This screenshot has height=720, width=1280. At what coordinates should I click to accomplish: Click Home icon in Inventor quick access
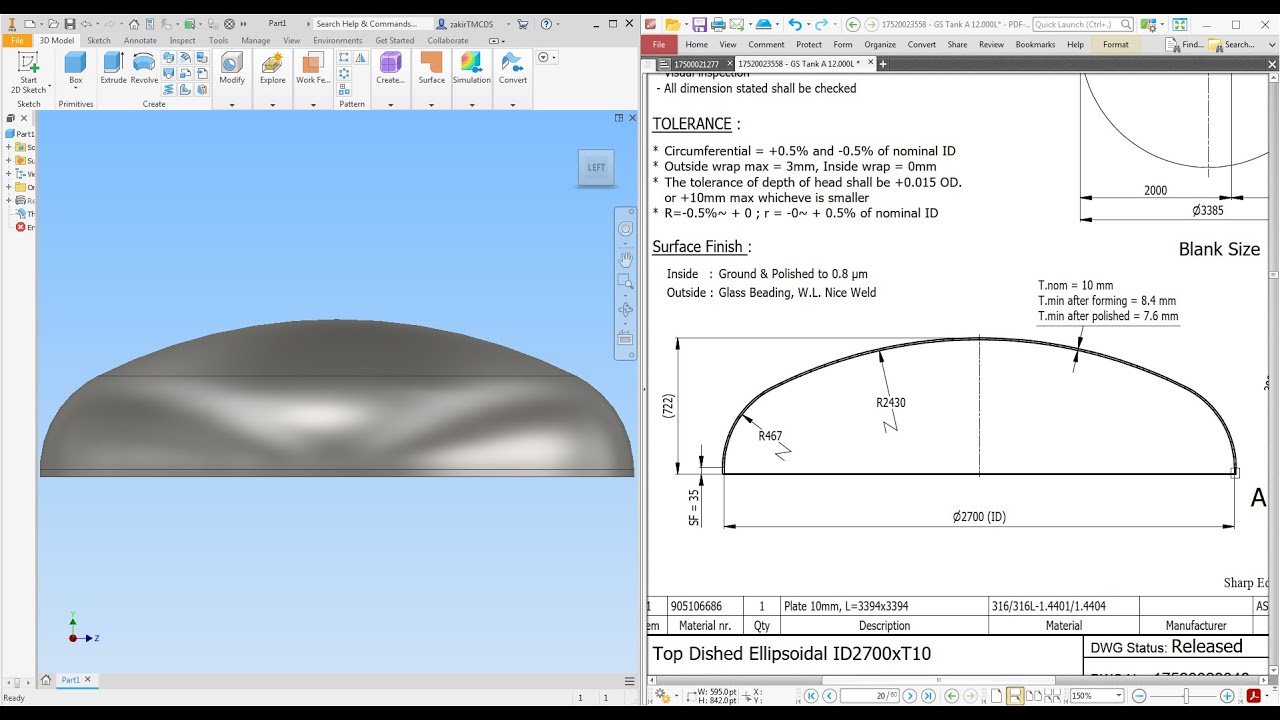(134, 24)
